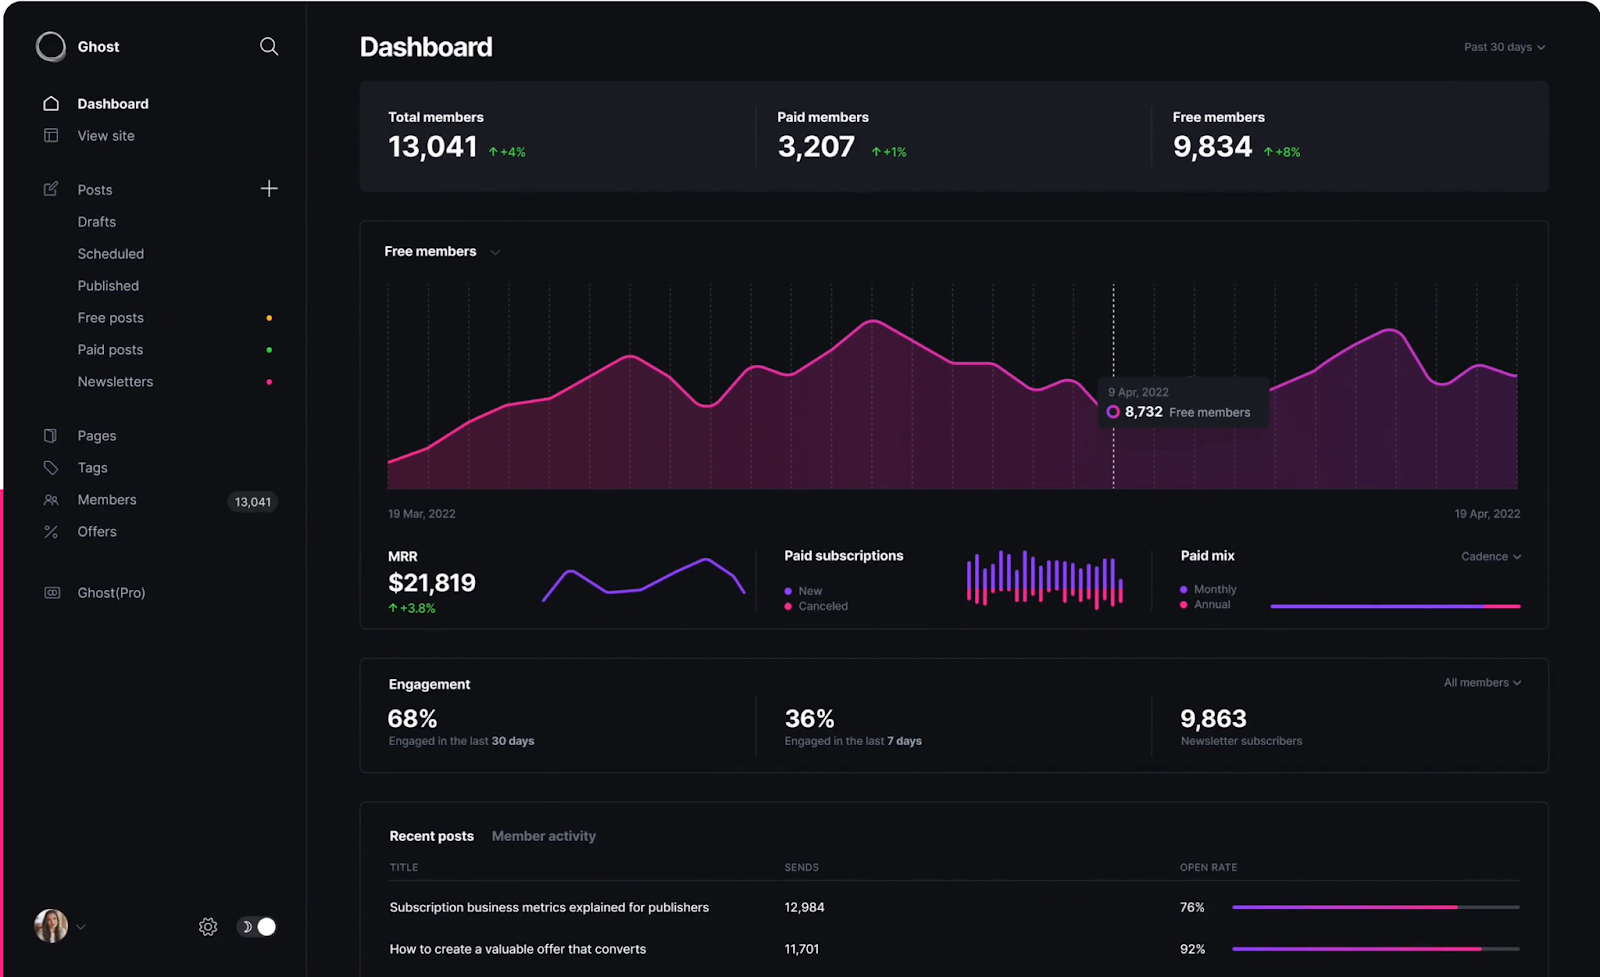Click the Paid mix cadence bar
Screen dimensions: 1600x977
click(1395, 606)
